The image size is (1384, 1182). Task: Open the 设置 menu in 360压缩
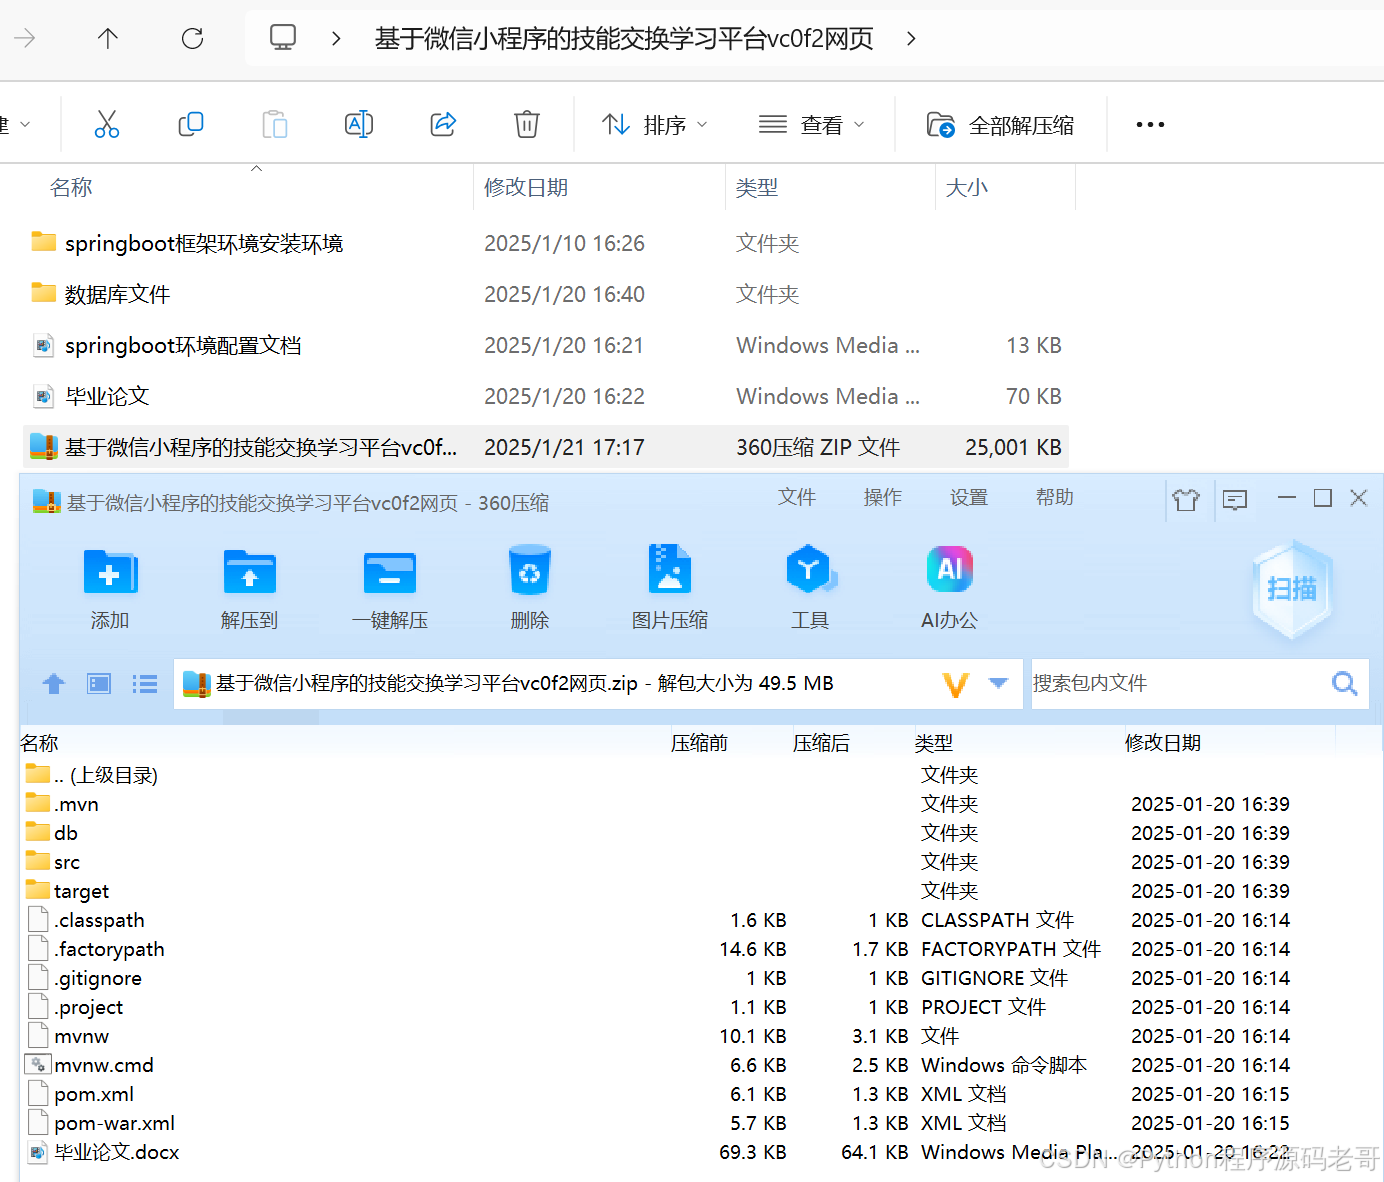969,497
